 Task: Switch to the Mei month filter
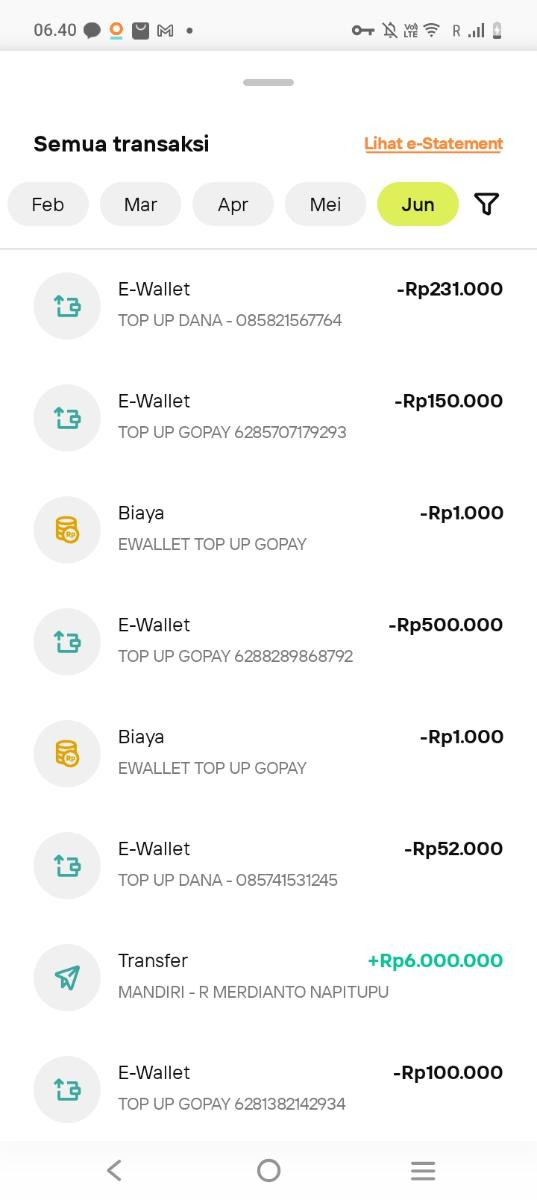(325, 204)
